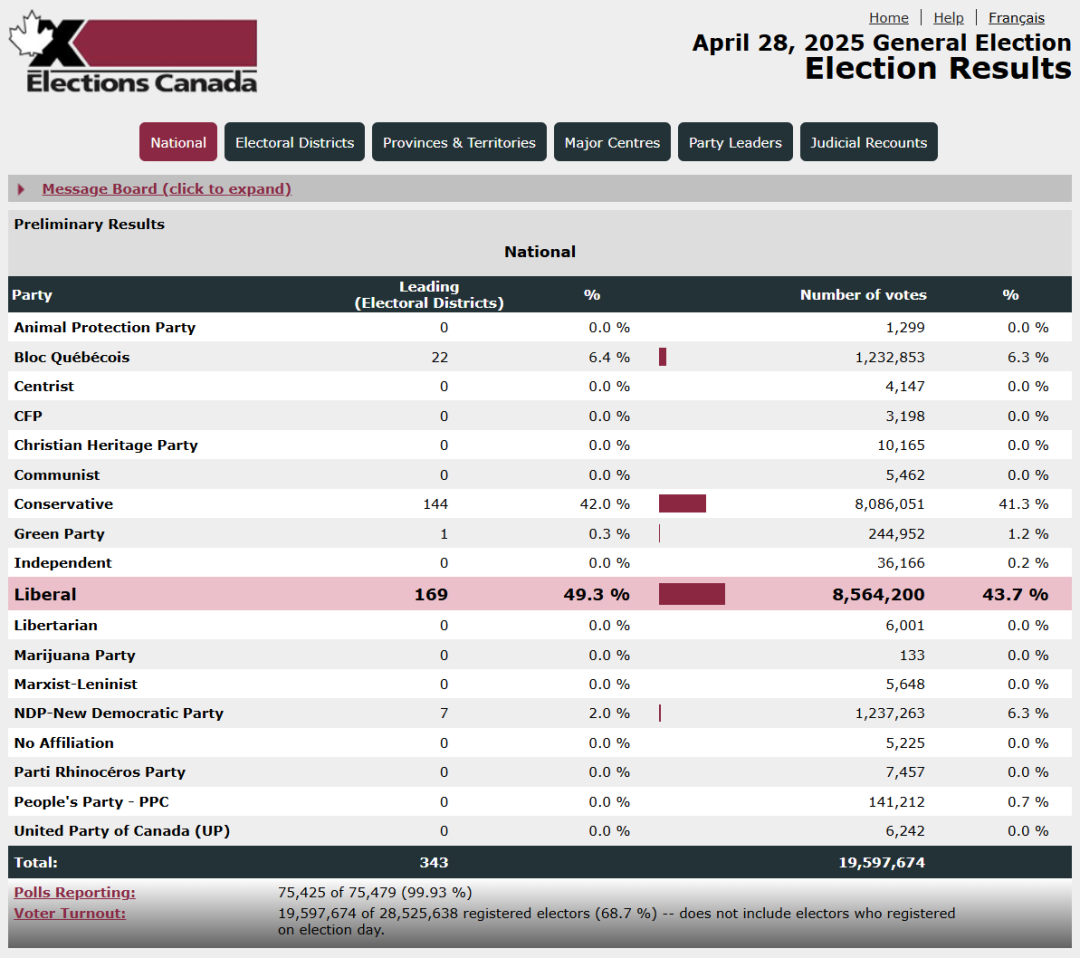Open the Help link
Screen dimensions: 1080x958
pyautogui.click(x=948, y=18)
